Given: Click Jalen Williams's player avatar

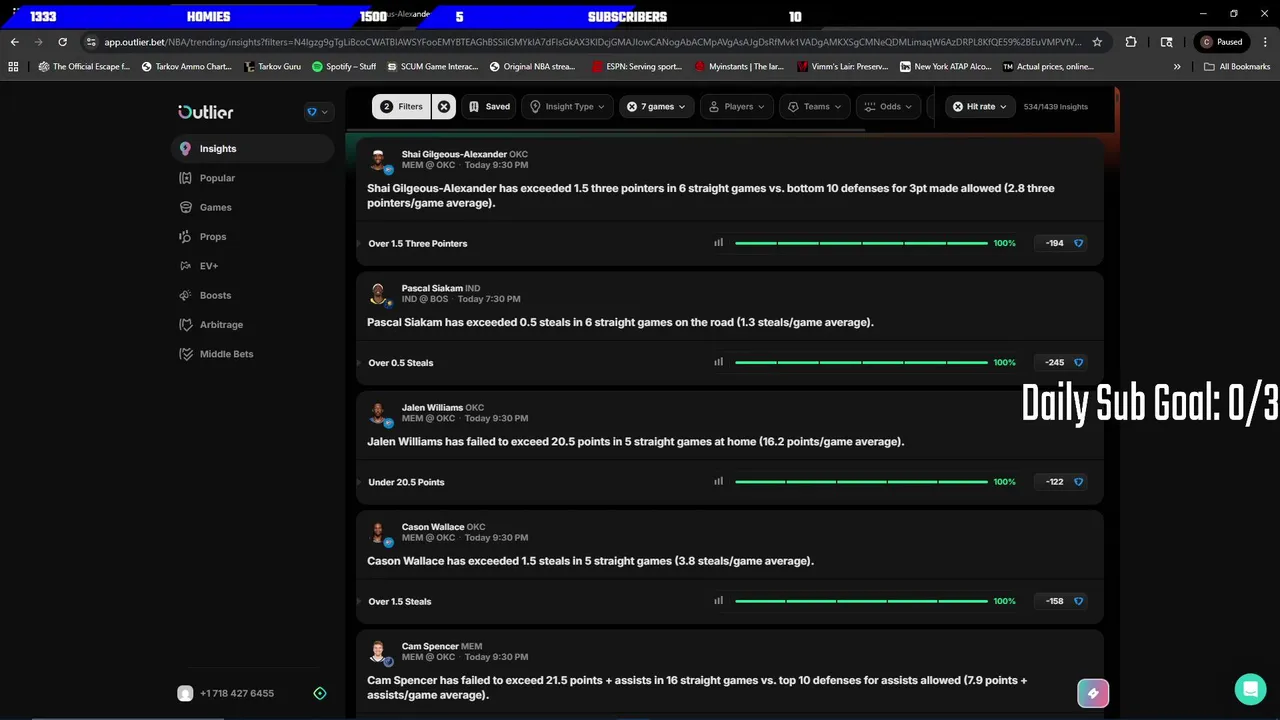Looking at the screenshot, I should [x=378, y=413].
